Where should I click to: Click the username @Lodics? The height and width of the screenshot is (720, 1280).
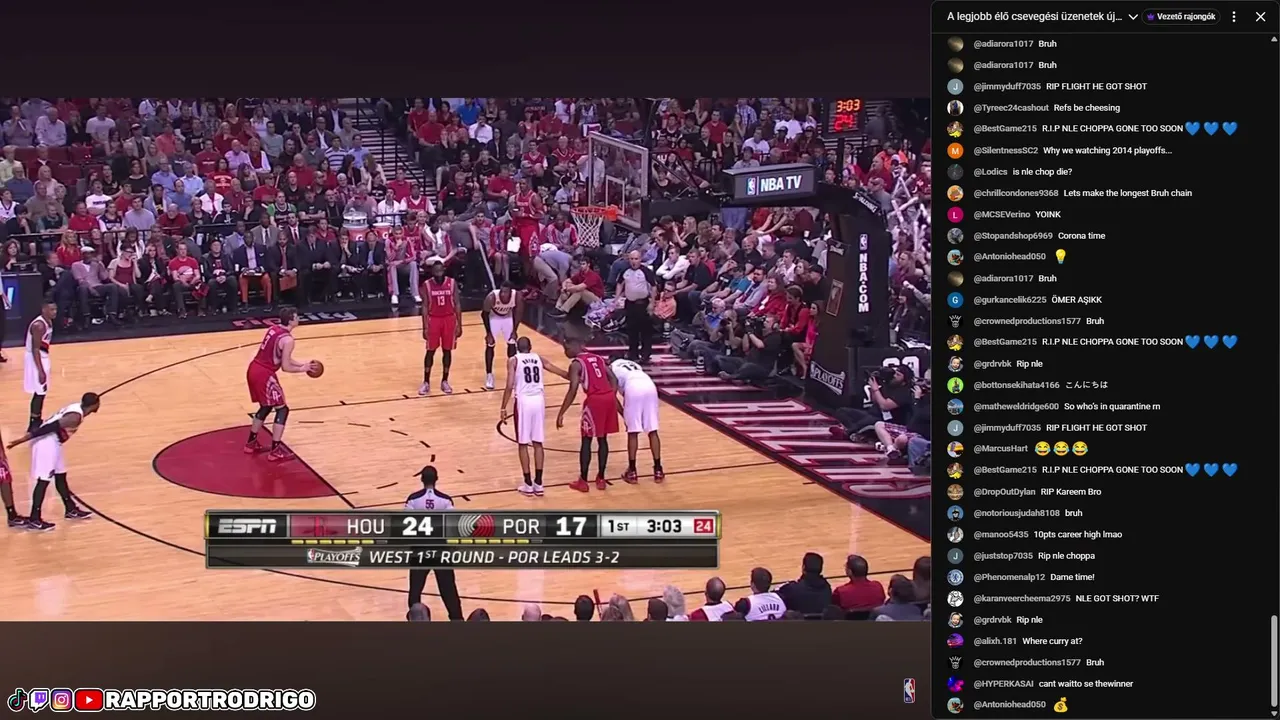click(990, 172)
